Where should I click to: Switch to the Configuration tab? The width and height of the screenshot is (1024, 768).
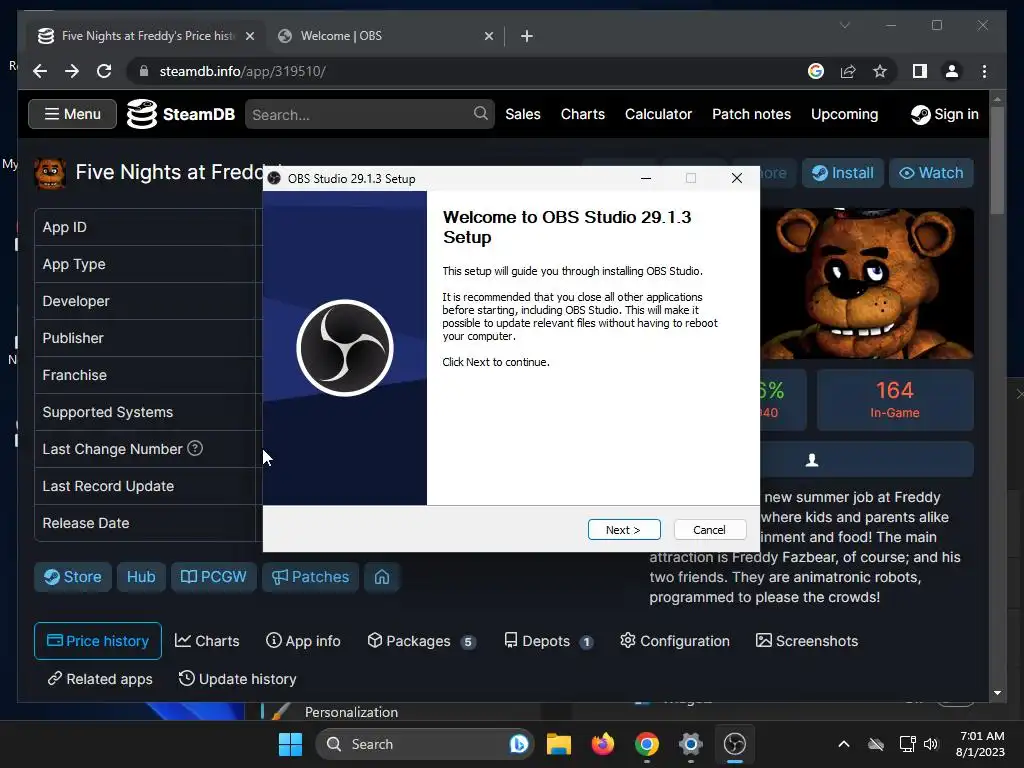click(675, 641)
